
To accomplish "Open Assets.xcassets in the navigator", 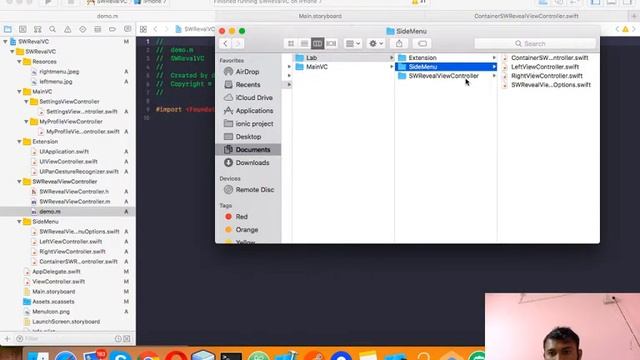I will click(53, 302).
